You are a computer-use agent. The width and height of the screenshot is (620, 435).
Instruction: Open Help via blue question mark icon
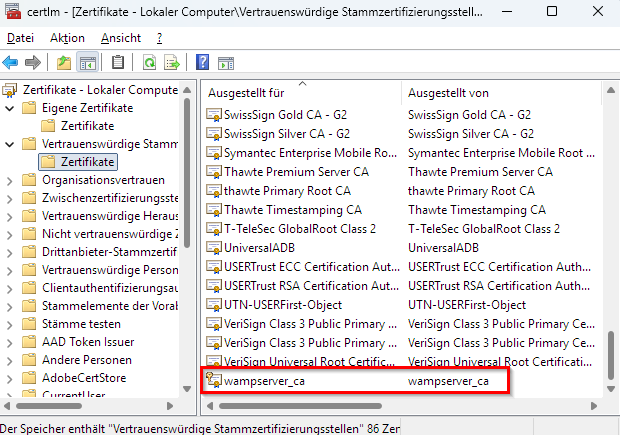click(201, 63)
